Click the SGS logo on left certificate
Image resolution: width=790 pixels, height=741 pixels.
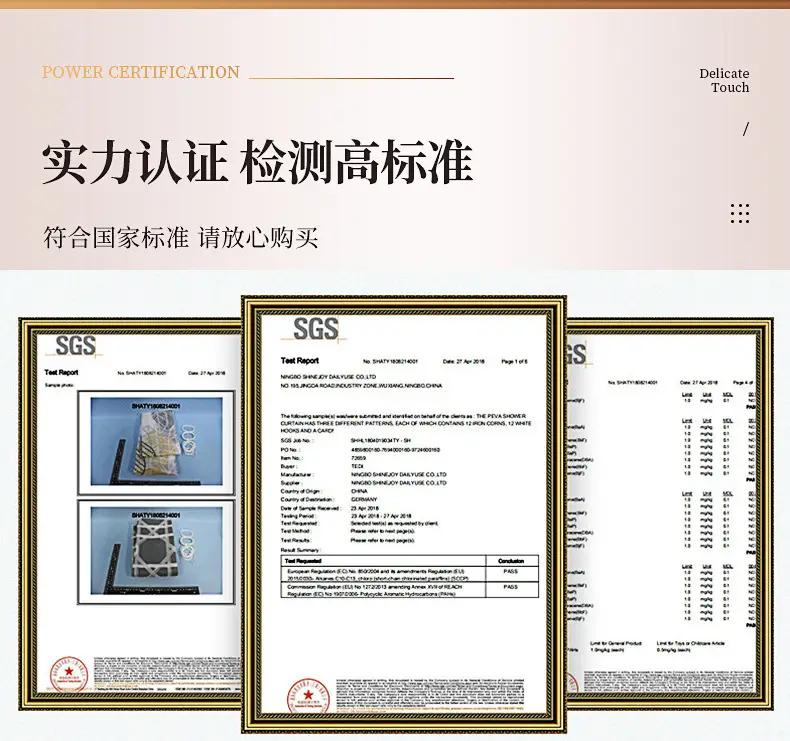tap(76, 346)
